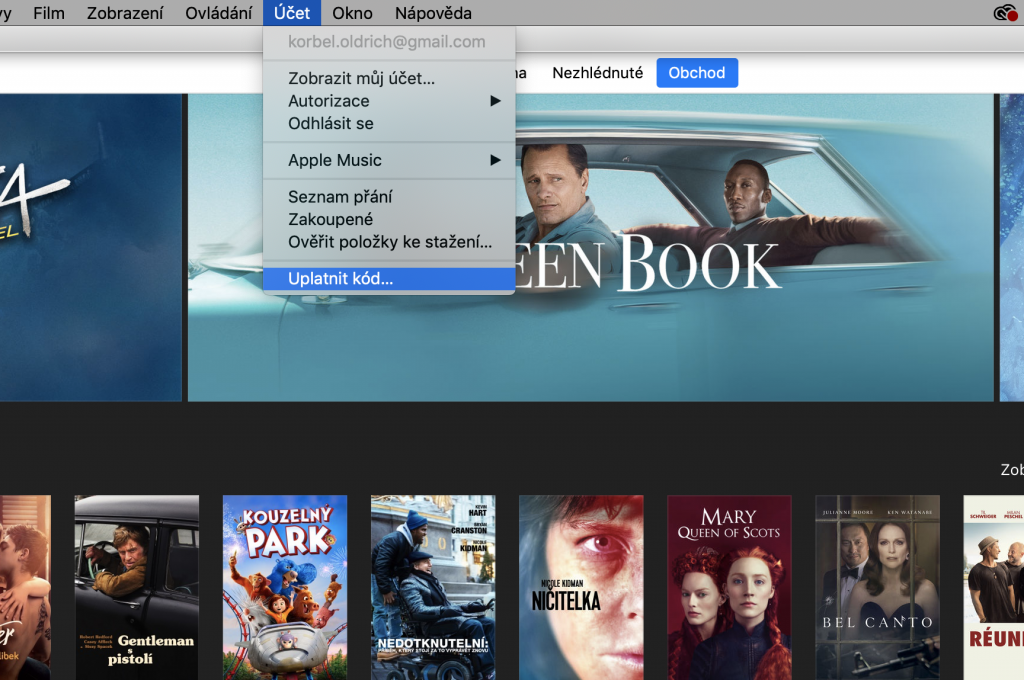Open the Gentleman s pistolí movie poster
The height and width of the screenshot is (680, 1024).
tap(136, 587)
